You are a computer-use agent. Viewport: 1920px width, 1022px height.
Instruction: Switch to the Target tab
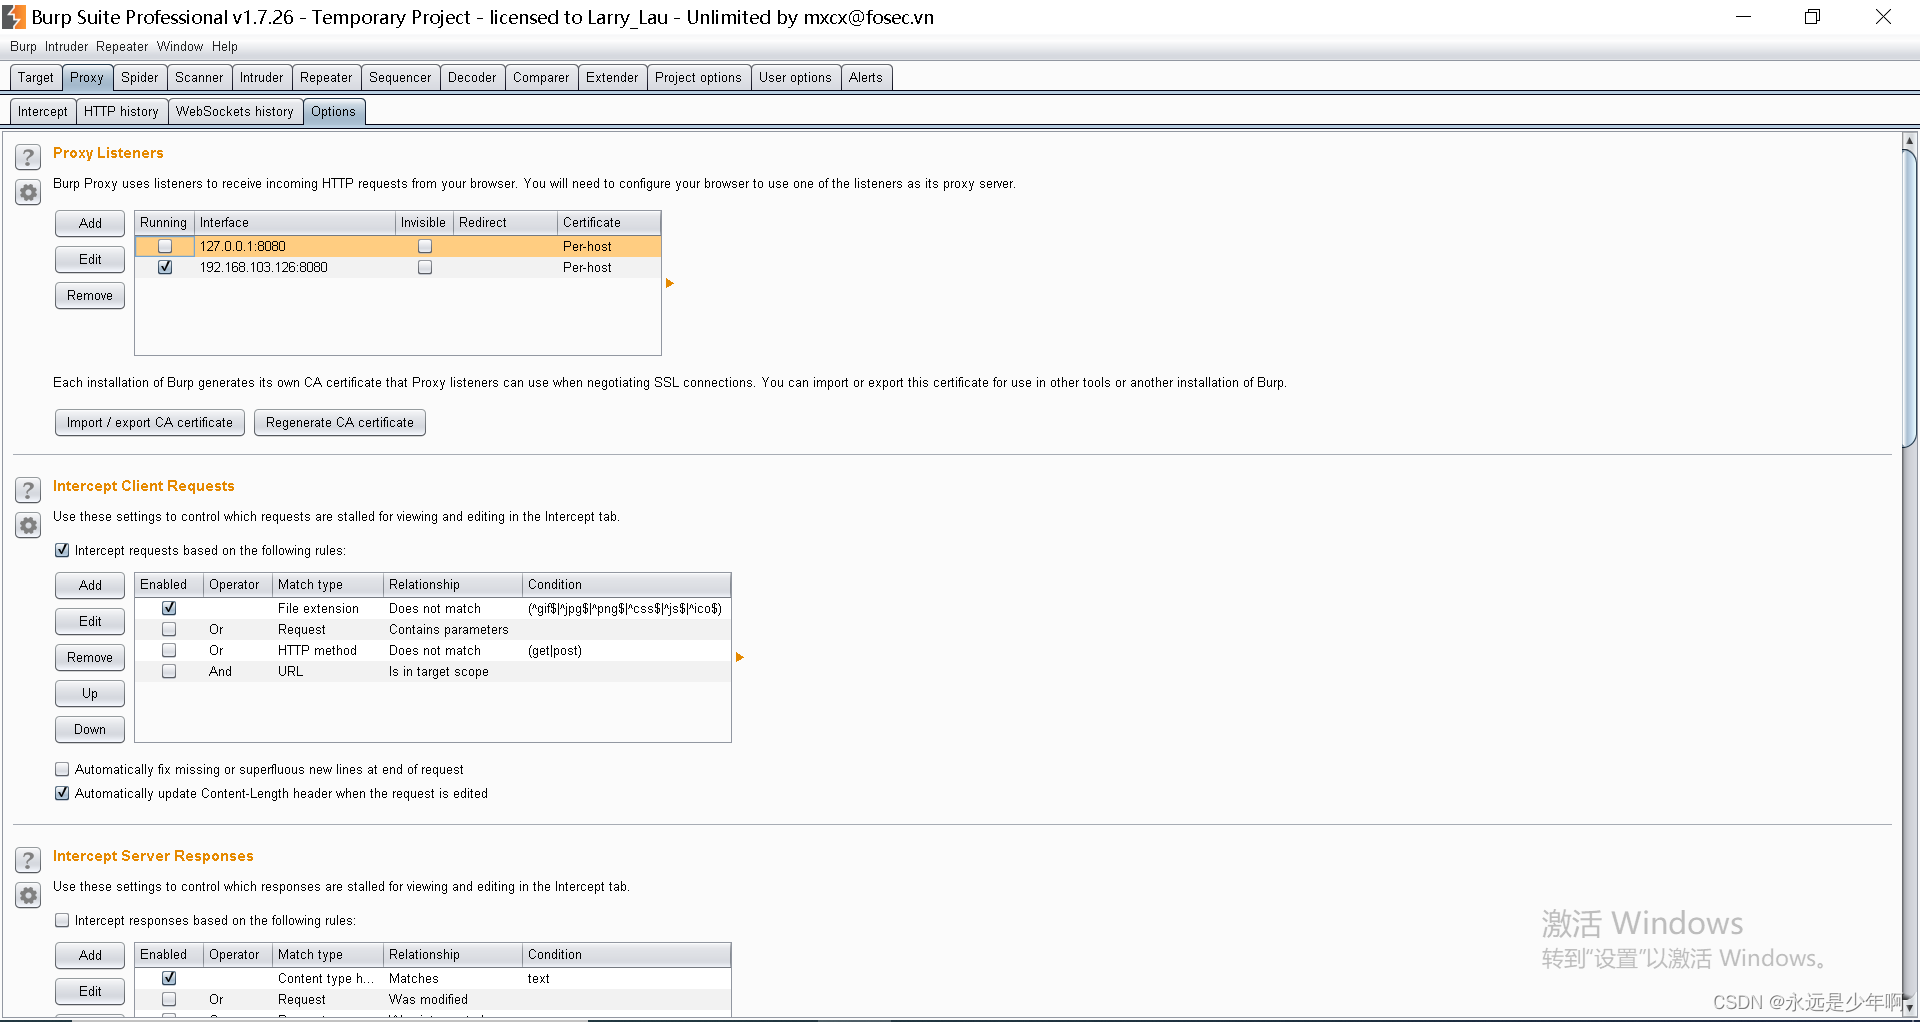point(36,77)
